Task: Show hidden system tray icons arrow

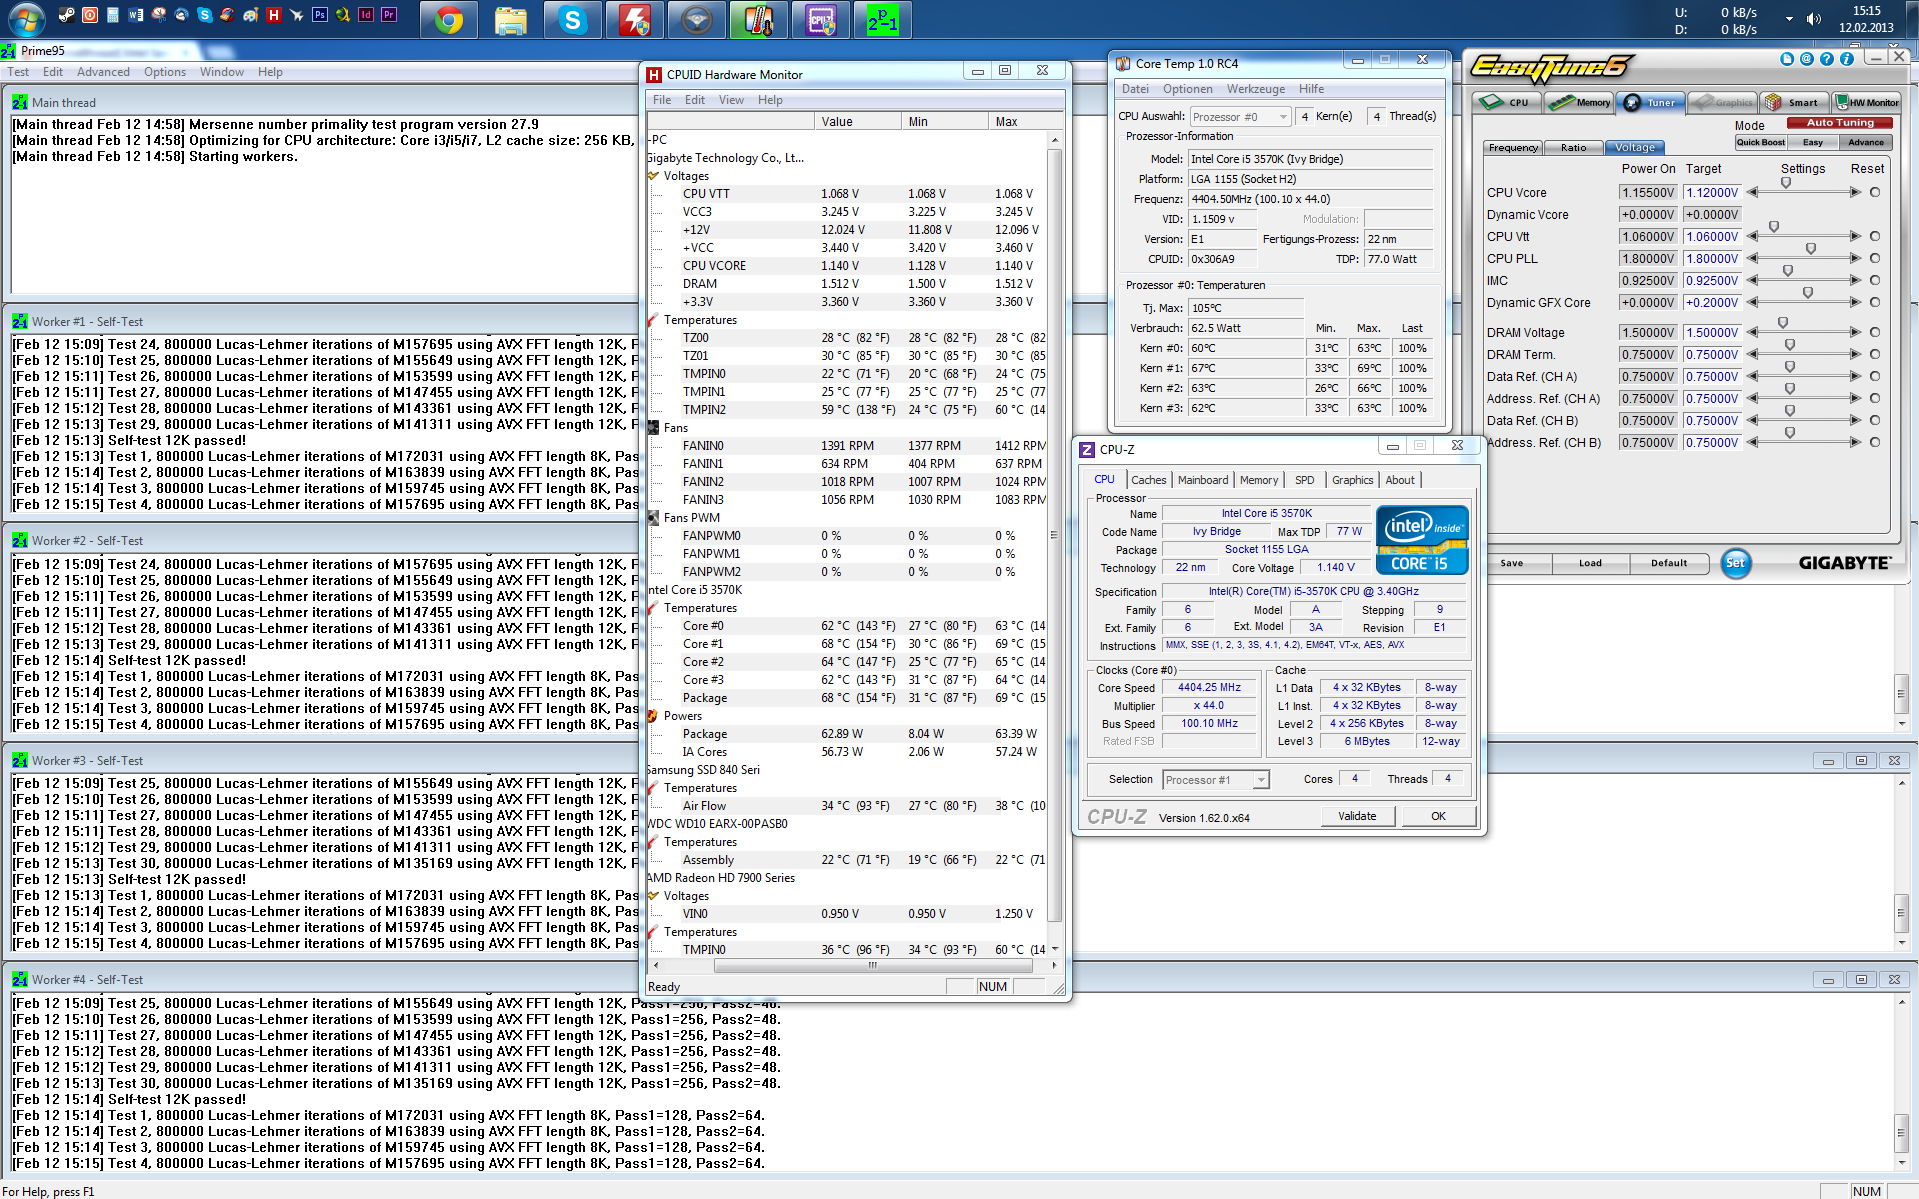Action: (x=1789, y=19)
